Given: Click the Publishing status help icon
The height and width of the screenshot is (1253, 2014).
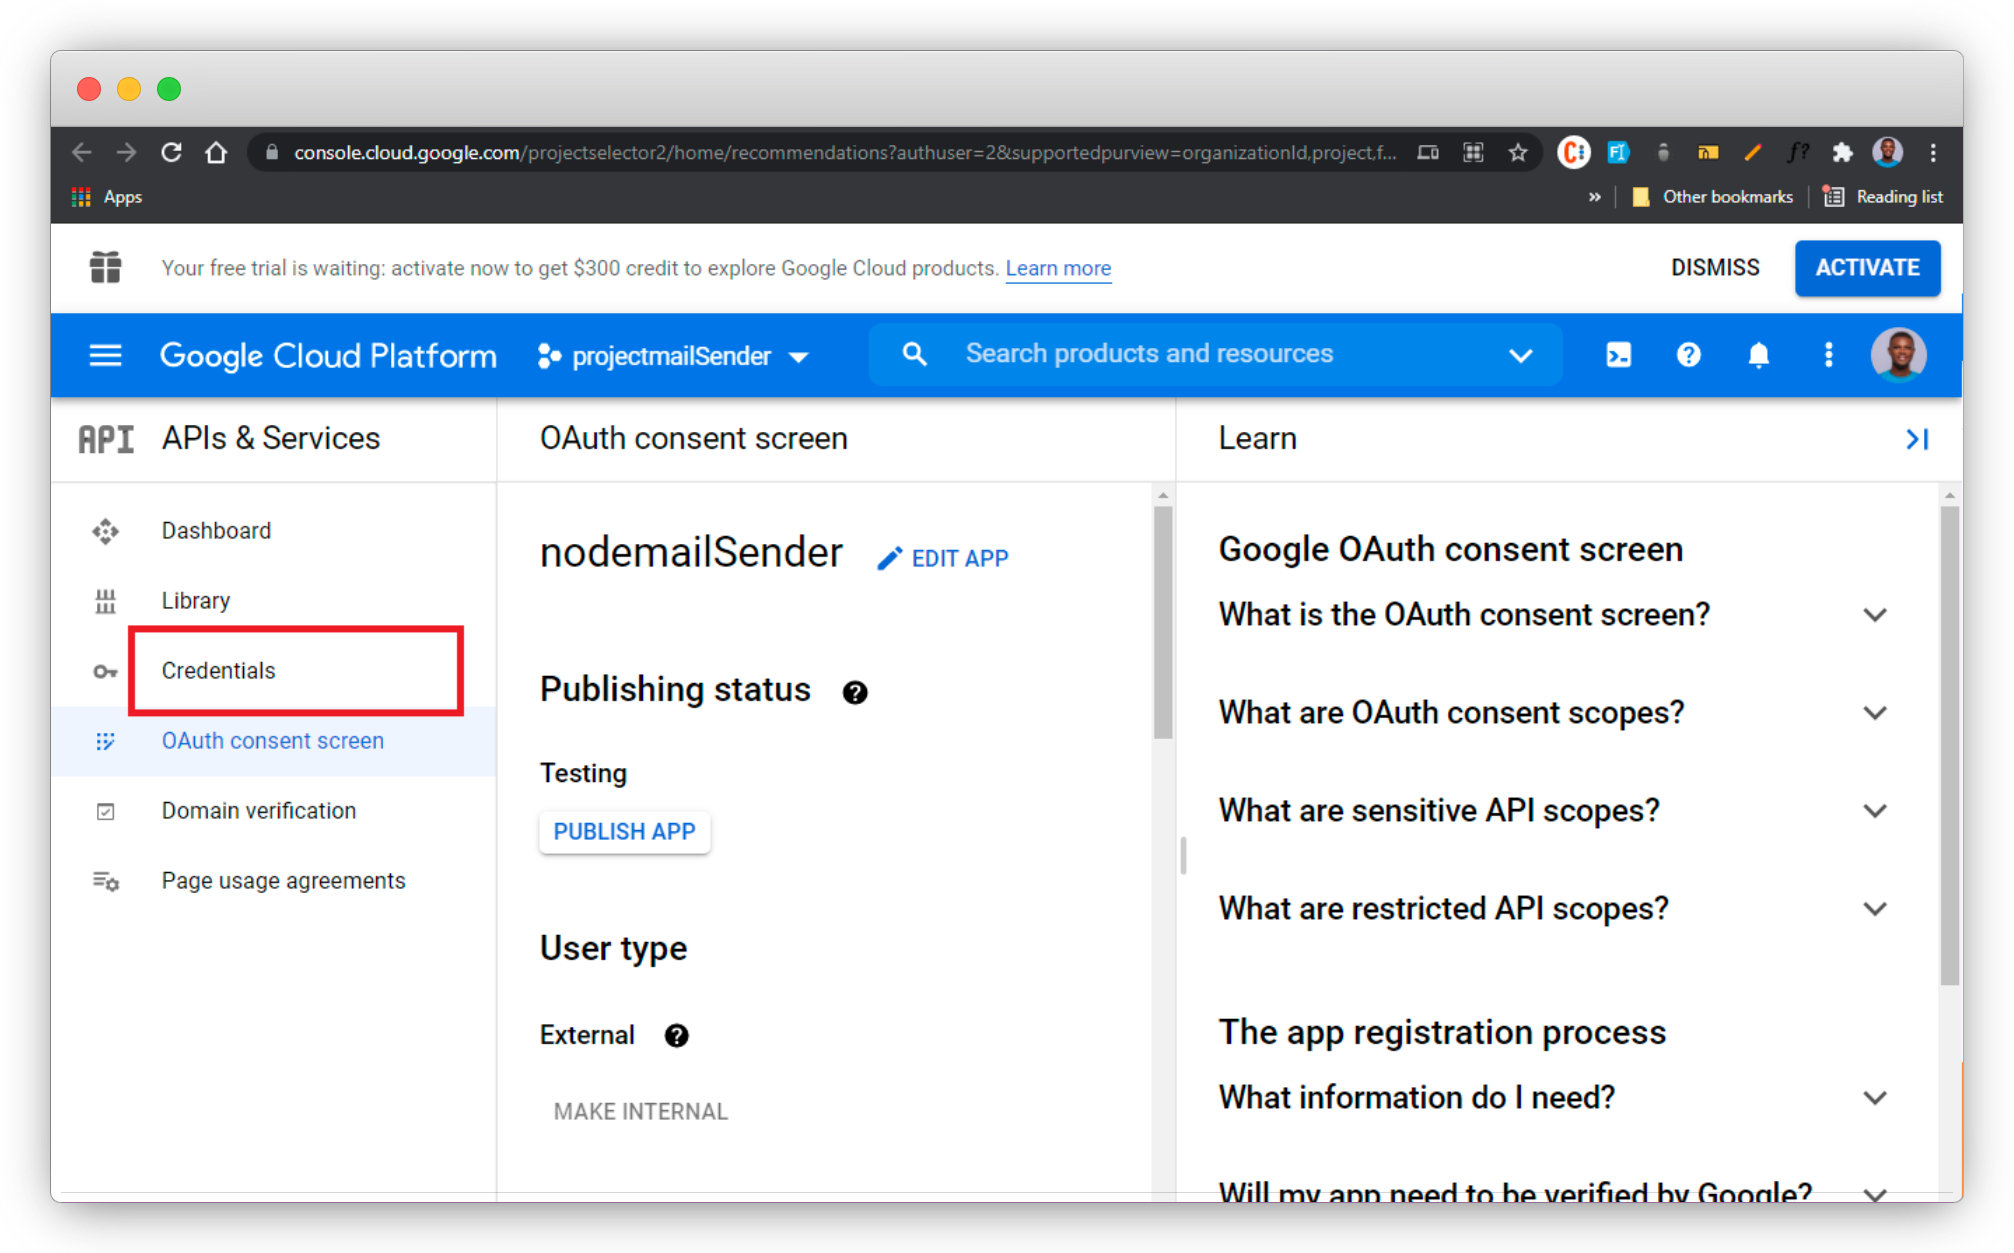Looking at the screenshot, I should (854, 692).
